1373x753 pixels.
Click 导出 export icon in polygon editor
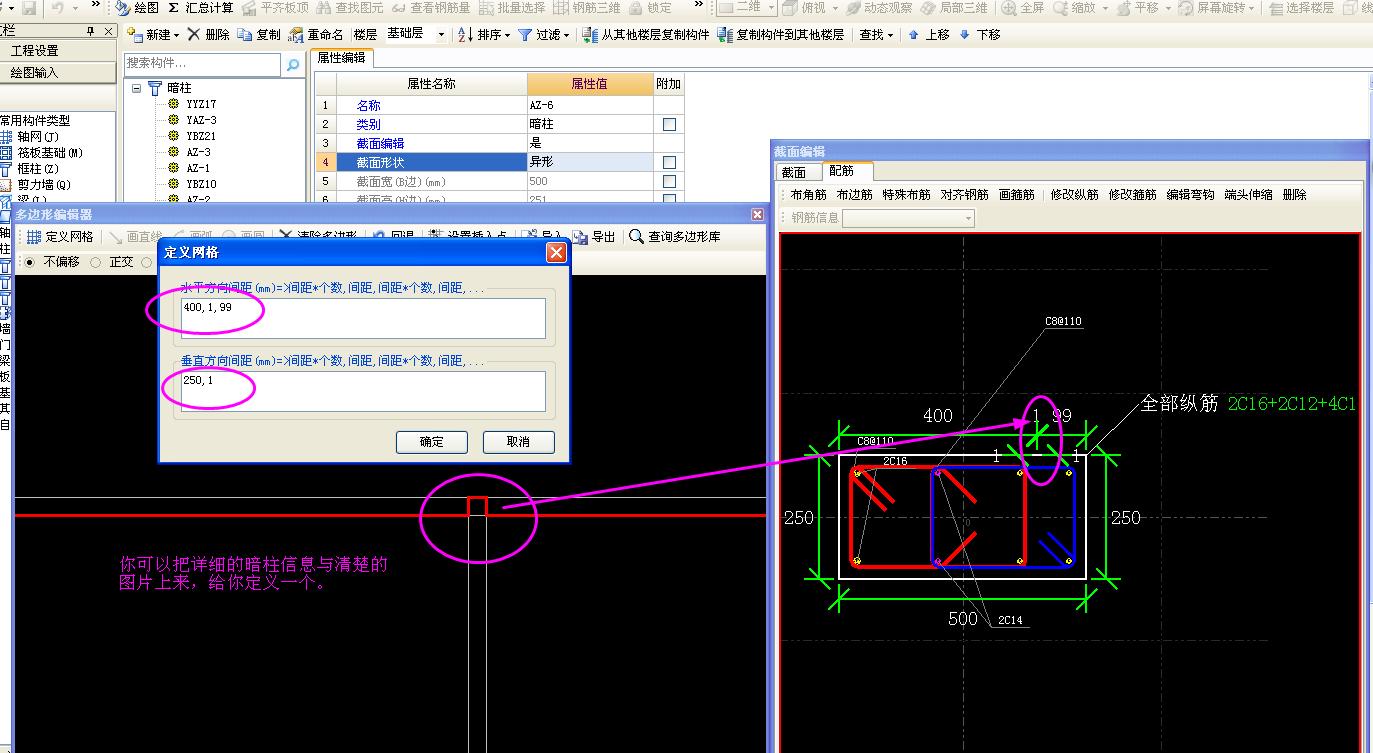(x=580, y=237)
